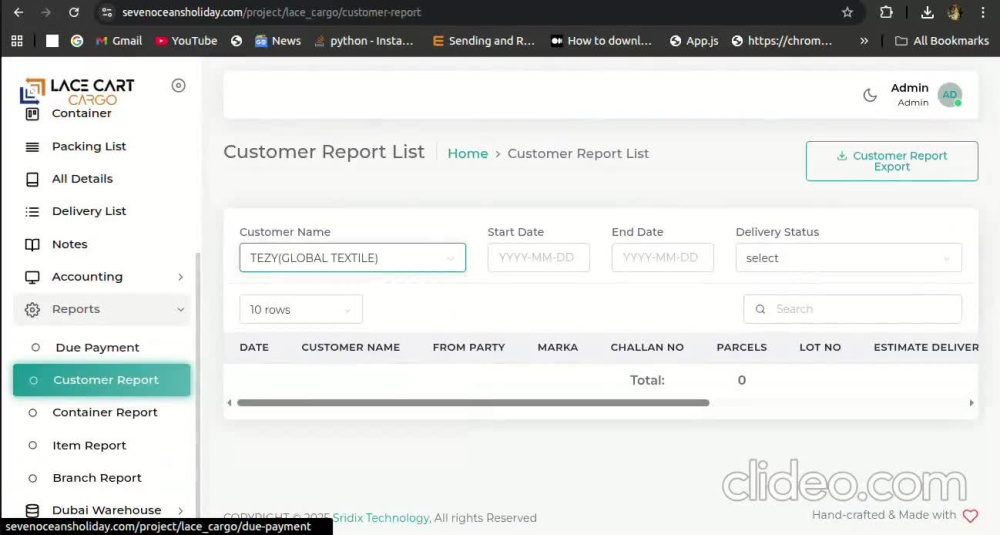The width and height of the screenshot is (1000, 535).
Task: Click the Start Date field
Action: (x=538, y=258)
